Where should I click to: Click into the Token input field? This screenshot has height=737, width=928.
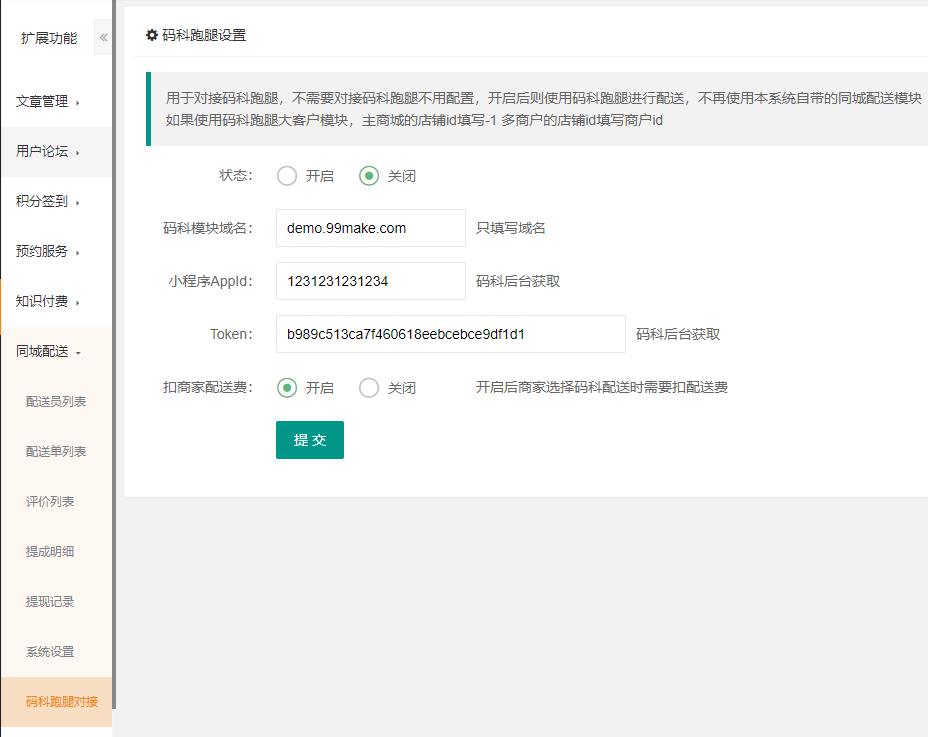[450, 334]
